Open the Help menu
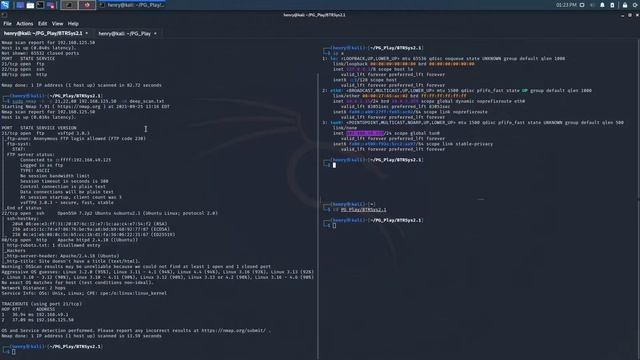The height and width of the screenshot is (360, 640). (73, 24)
